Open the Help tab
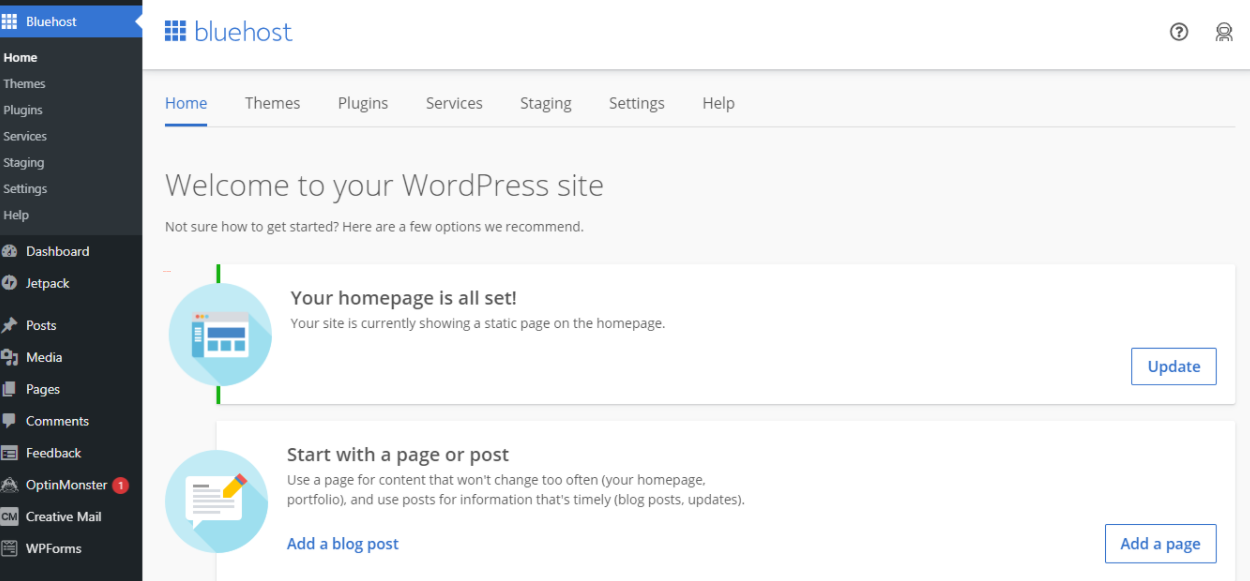Viewport: 1250px width, 581px height. point(718,103)
